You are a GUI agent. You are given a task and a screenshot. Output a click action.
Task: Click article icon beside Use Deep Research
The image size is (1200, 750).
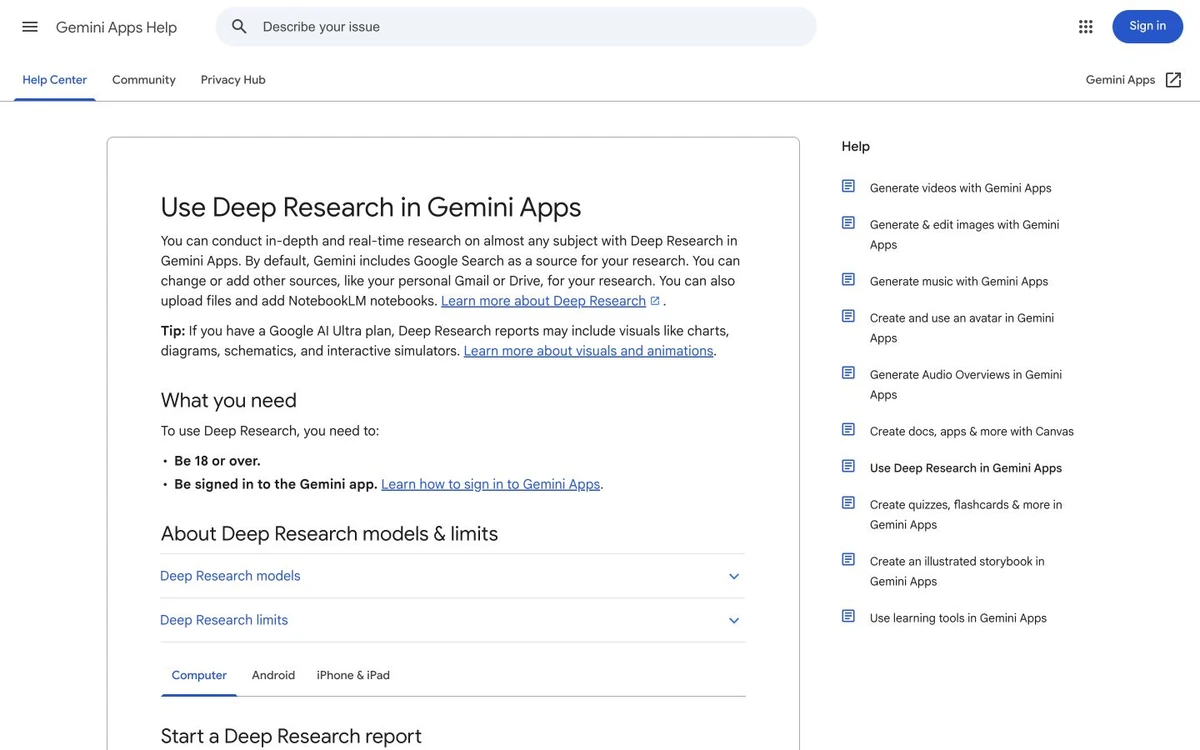pos(848,466)
